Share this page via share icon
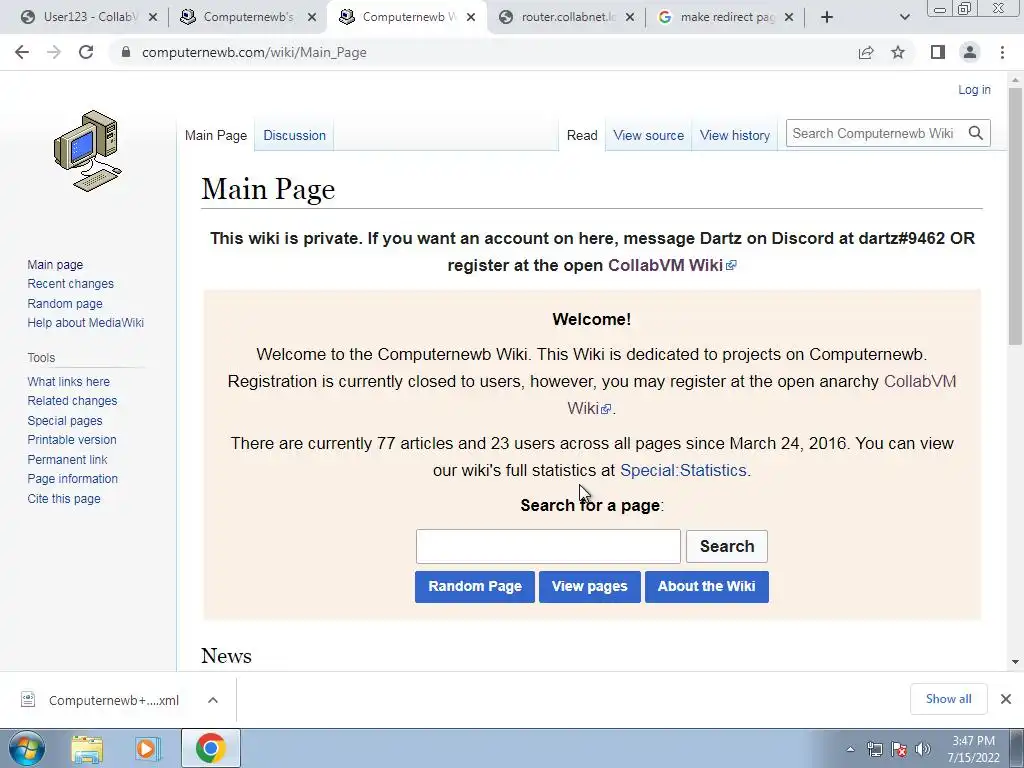 866,52
